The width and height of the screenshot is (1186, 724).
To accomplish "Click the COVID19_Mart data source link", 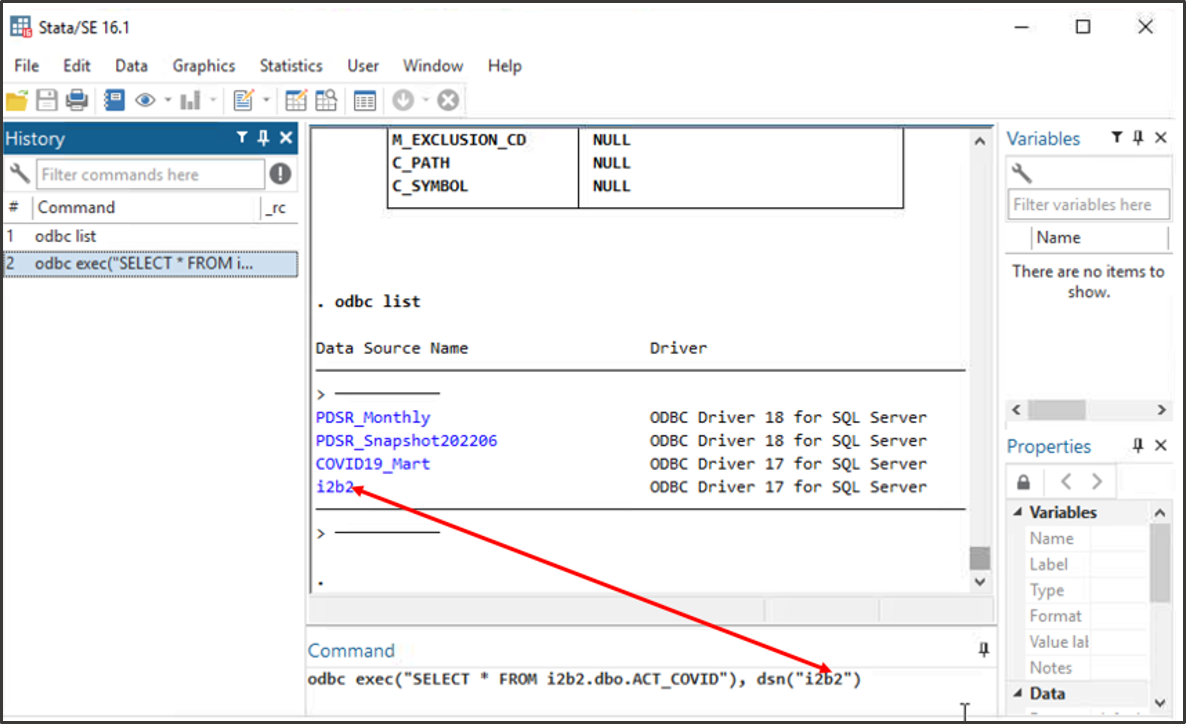I will [373, 463].
